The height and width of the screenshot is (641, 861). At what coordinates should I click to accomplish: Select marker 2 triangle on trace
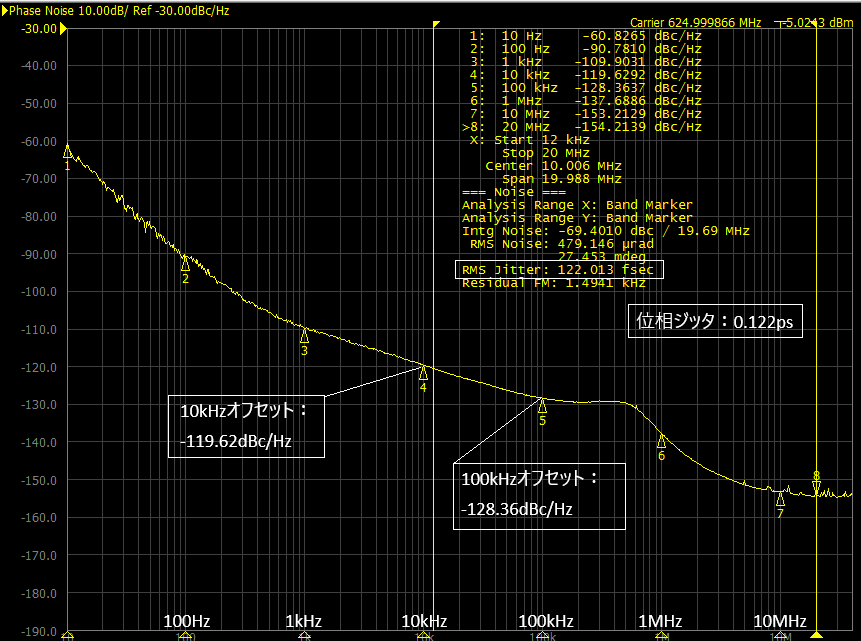coord(186,264)
